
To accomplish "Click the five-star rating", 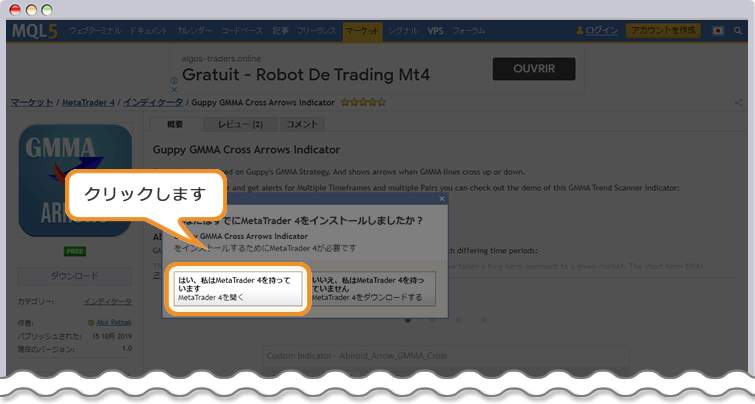I will tap(363, 102).
